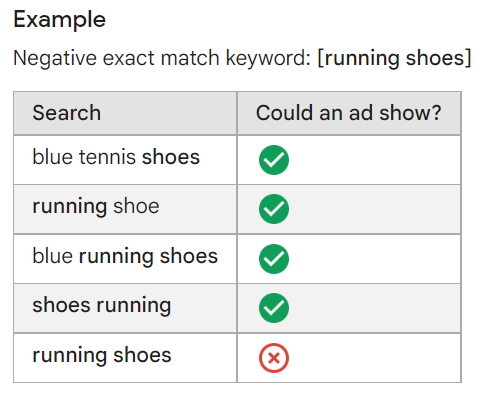Click the green checkmark for blue running shoes
484x394 pixels.
pyautogui.click(x=274, y=259)
